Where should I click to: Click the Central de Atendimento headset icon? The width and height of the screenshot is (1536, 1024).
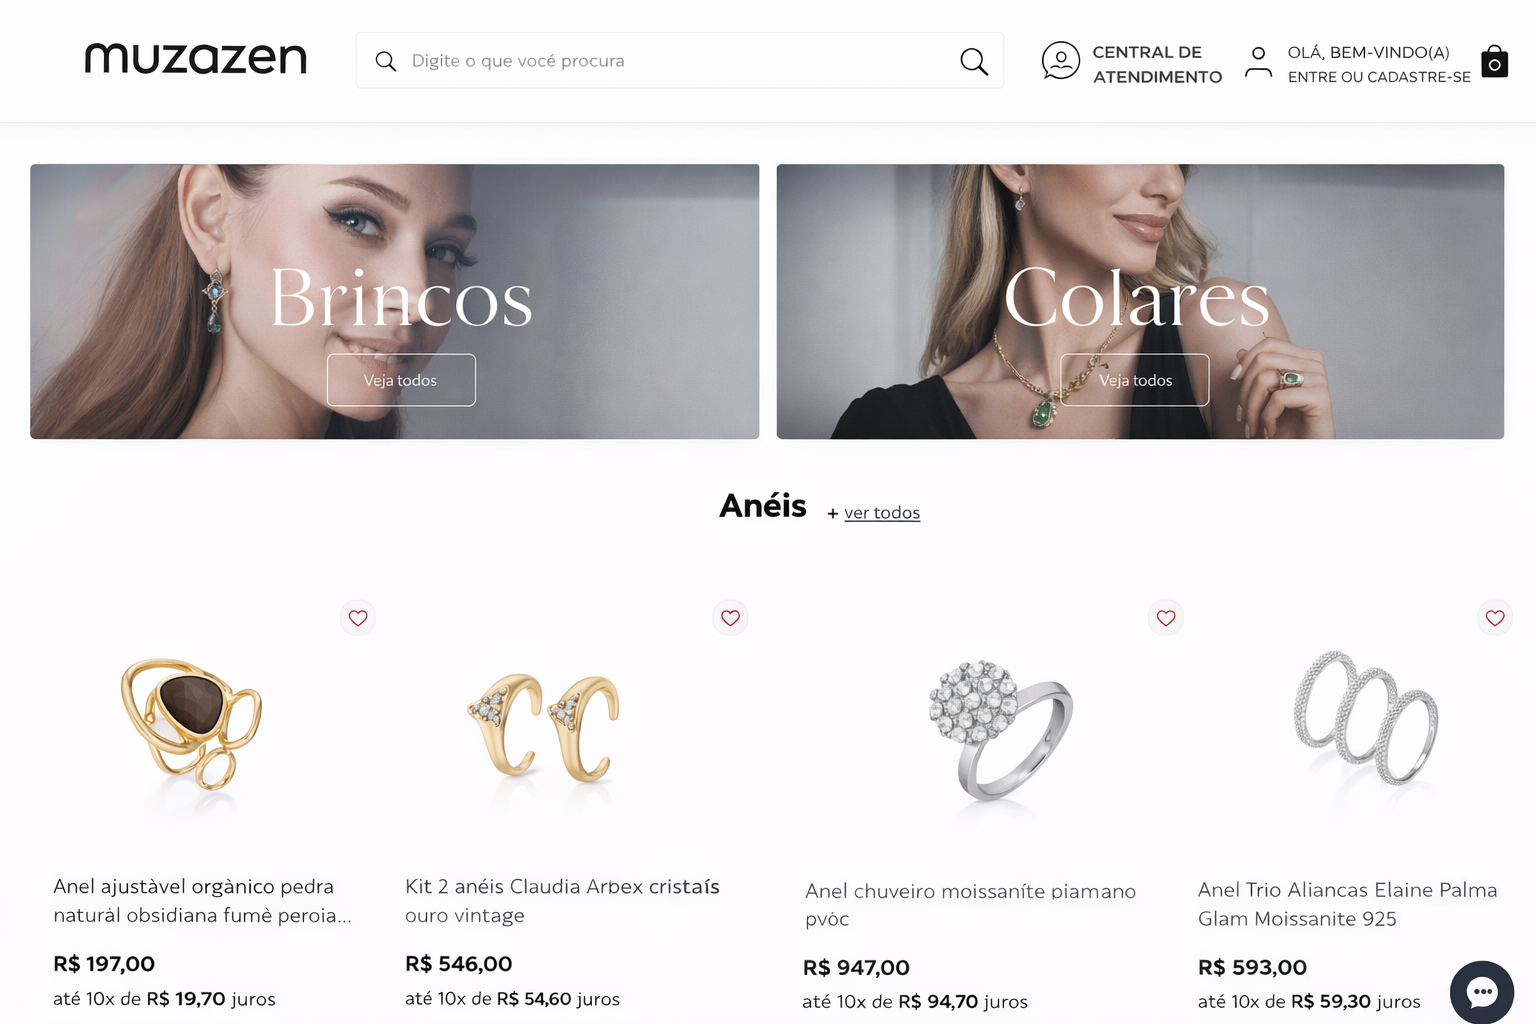click(1061, 61)
